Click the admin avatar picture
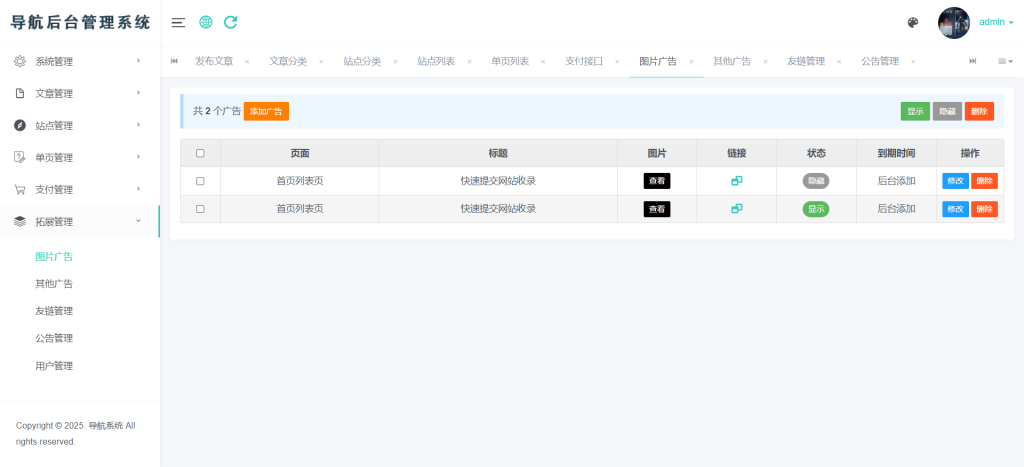Image resolution: width=1024 pixels, height=467 pixels. [x=953, y=23]
